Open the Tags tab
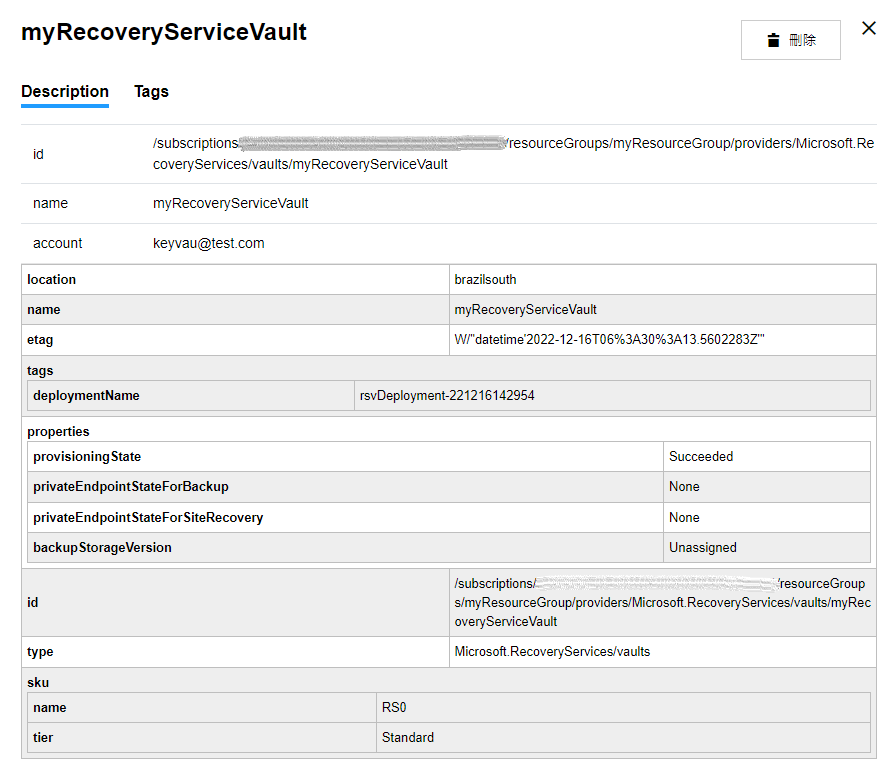Image resolution: width=895 pixels, height=775 pixels. 151,91
